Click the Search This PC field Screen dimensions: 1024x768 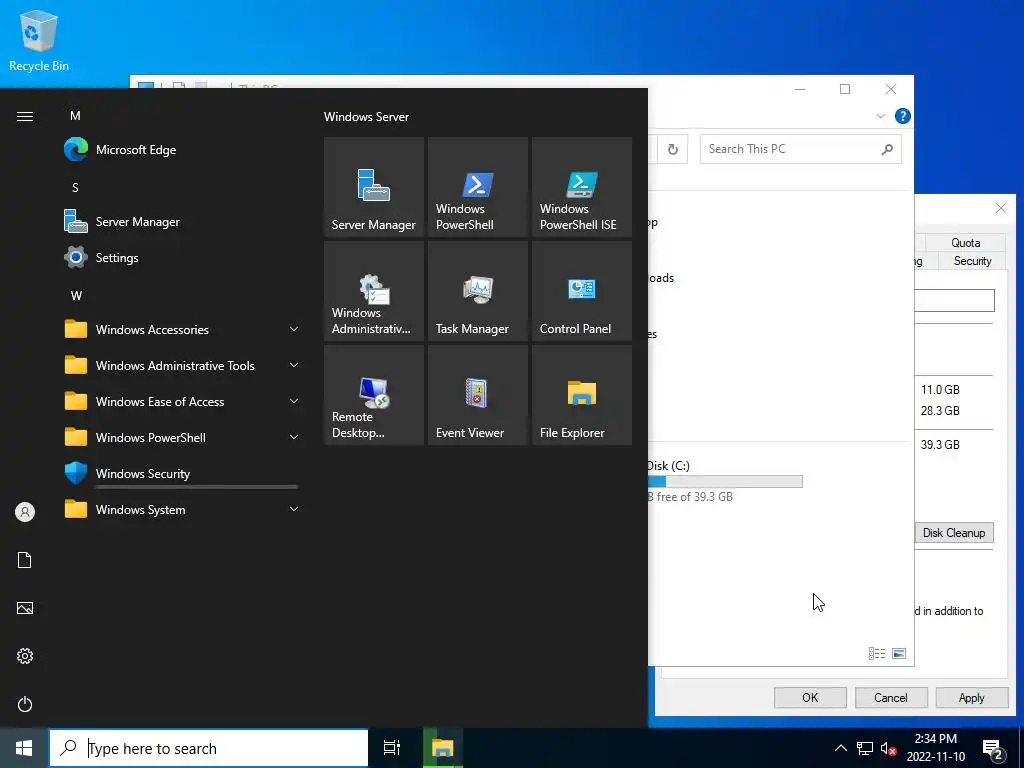pos(801,149)
